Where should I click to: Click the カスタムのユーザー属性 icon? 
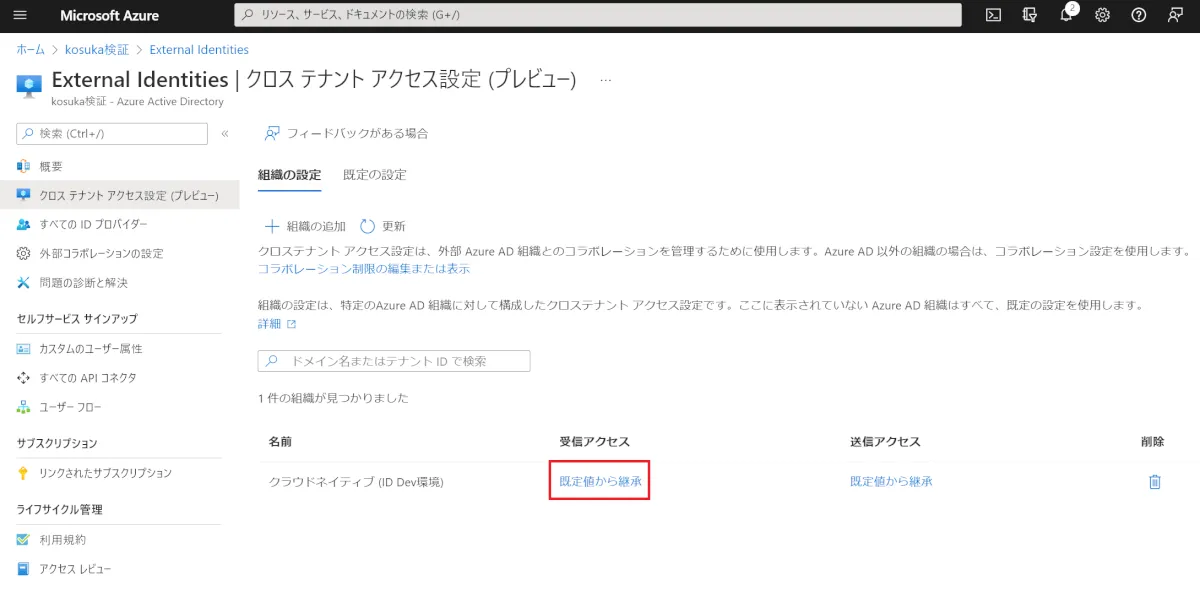click(24, 349)
